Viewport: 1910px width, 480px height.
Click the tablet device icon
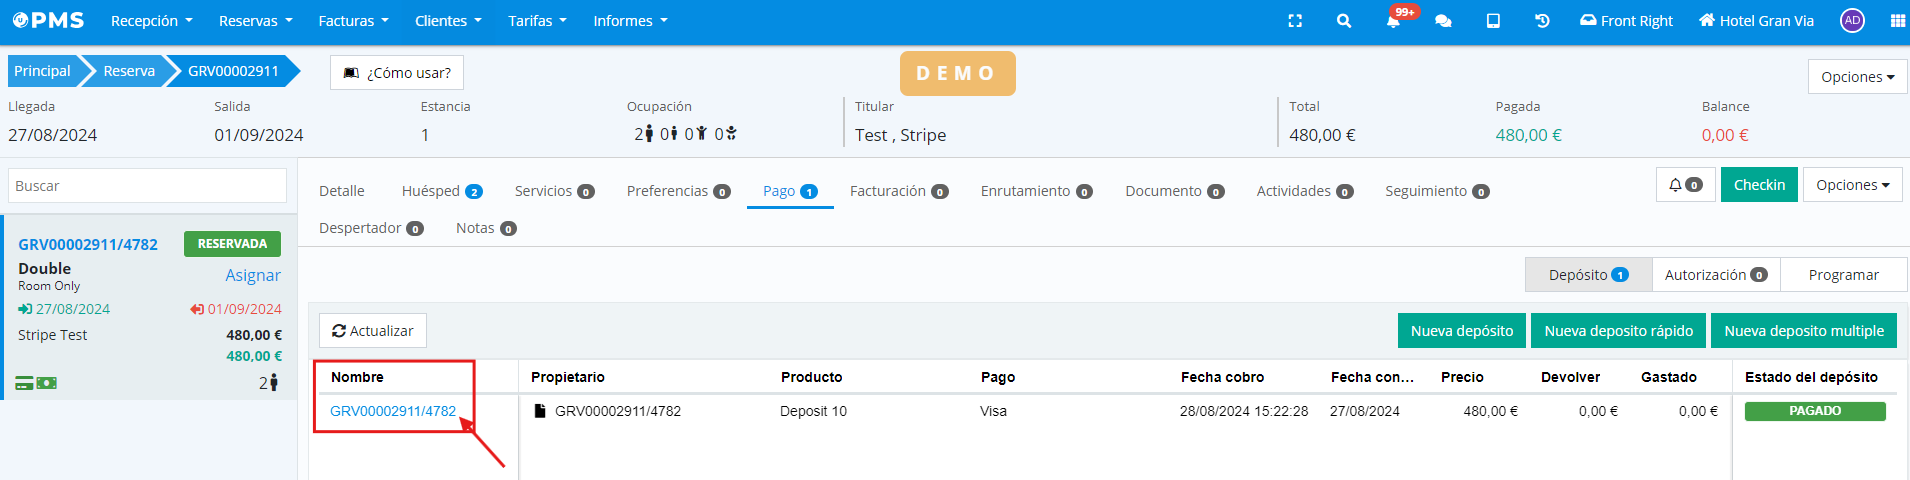point(1493,21)
